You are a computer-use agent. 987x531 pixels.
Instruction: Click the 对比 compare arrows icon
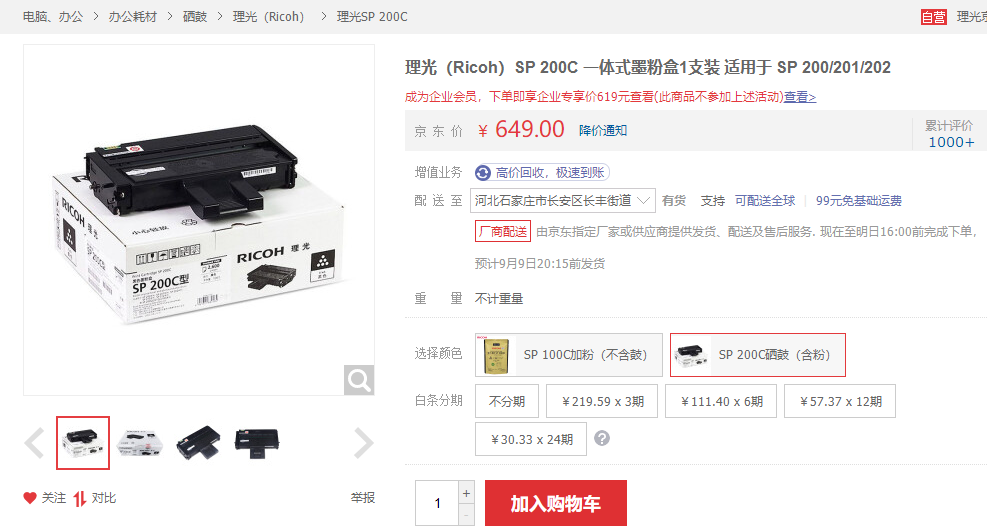click(79, 498)
